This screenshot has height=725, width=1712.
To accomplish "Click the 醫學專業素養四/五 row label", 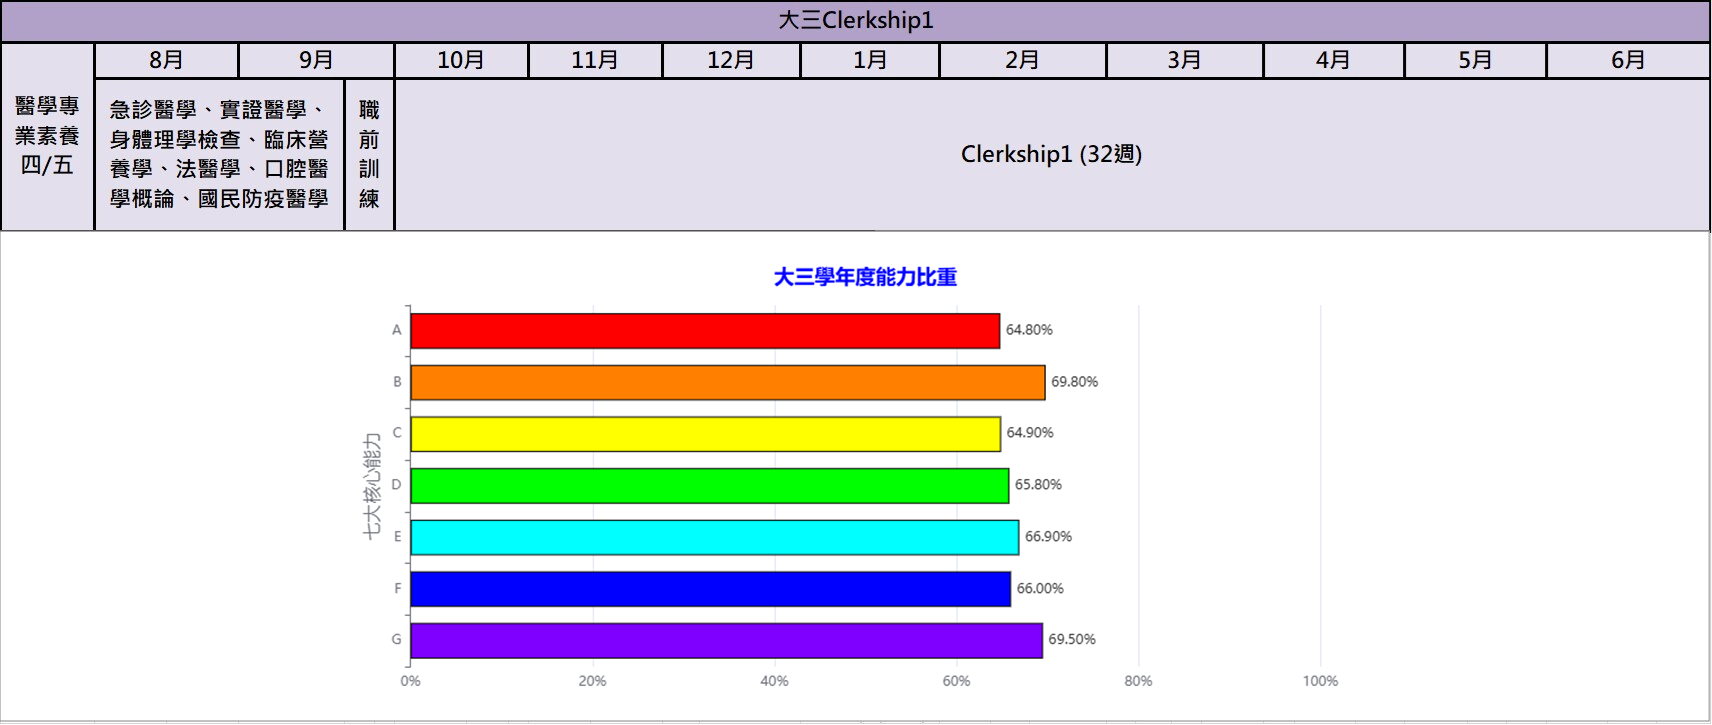I will point(47,136).
